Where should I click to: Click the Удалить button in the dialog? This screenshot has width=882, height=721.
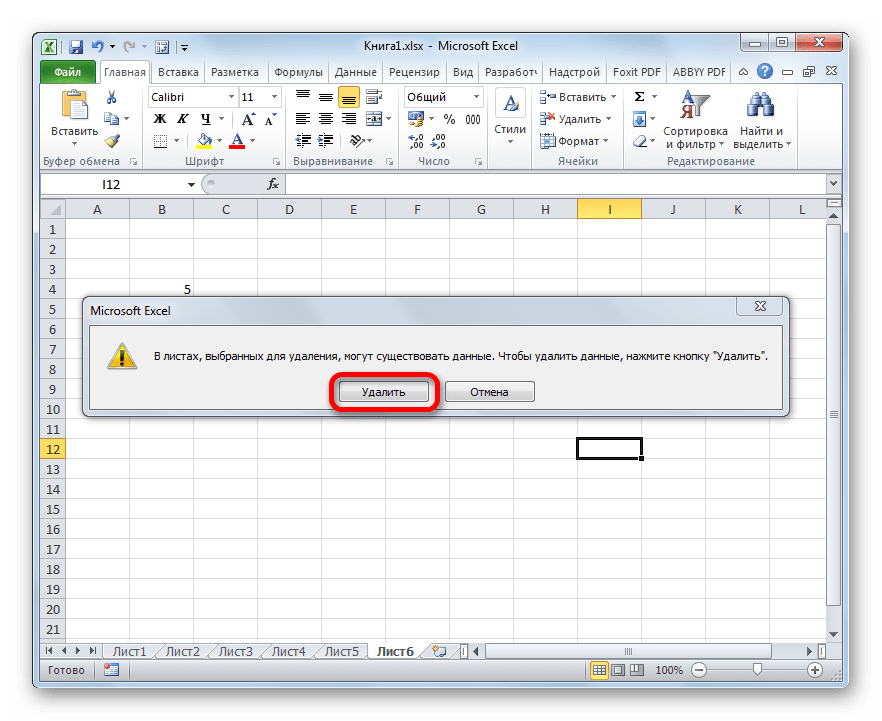(x=383, y=392)
